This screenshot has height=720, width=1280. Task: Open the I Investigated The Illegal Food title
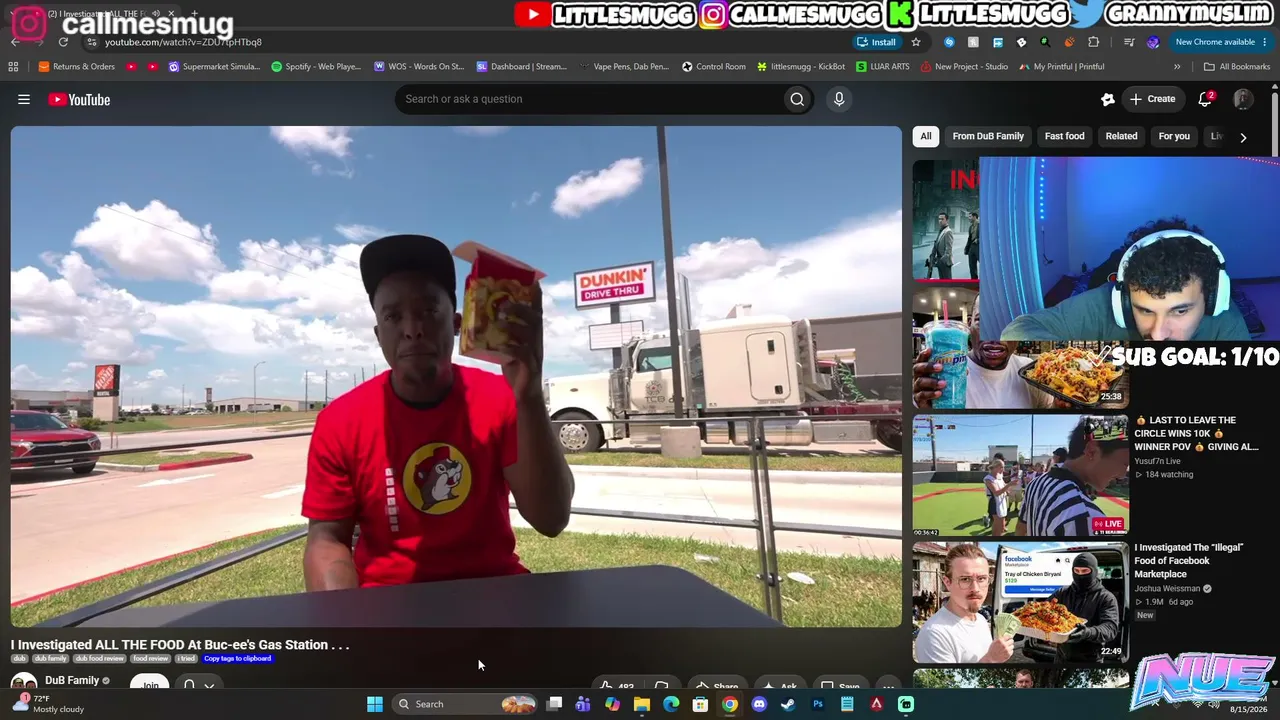tap(1189, 561)
